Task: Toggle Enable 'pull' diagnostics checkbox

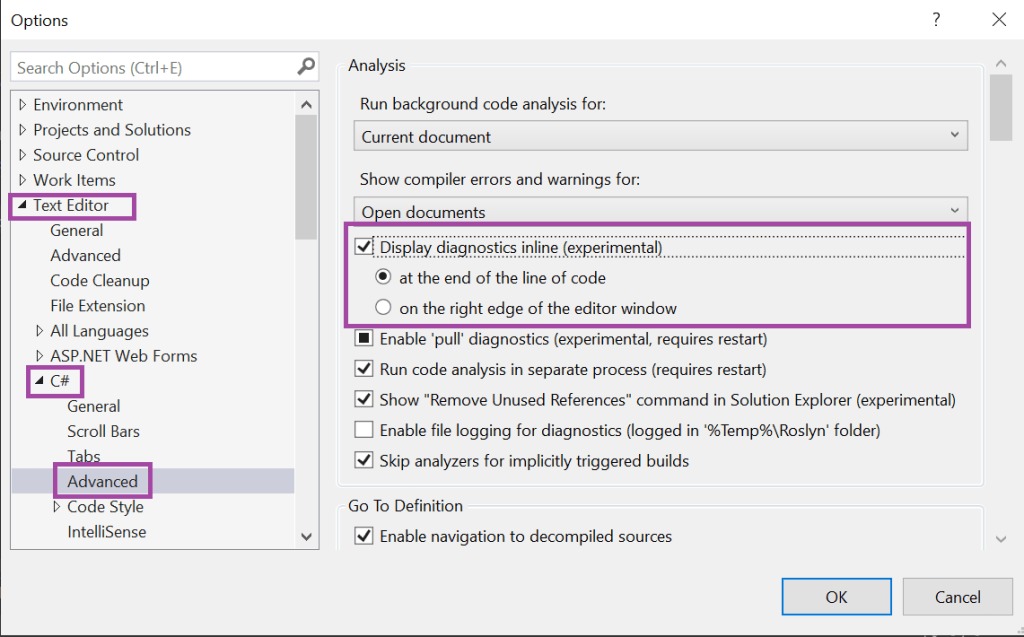Action: point(364,338)
